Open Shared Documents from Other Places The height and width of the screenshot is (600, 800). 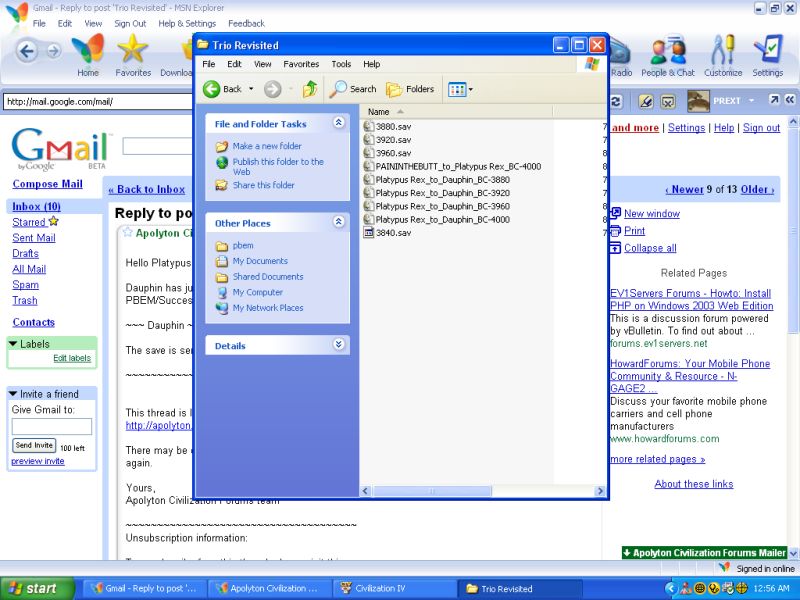coord(268,277)
